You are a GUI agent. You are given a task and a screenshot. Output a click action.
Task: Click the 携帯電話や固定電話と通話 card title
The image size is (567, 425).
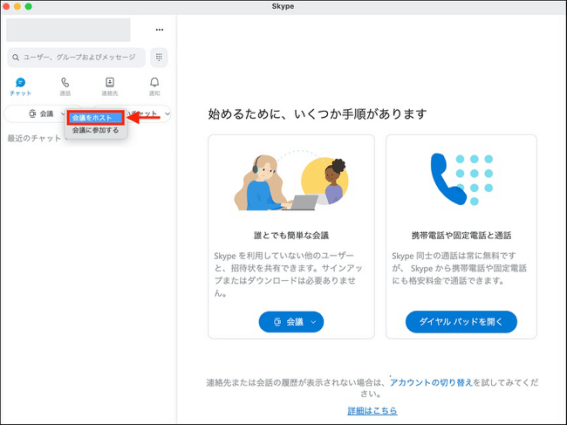tap(461, 235)
